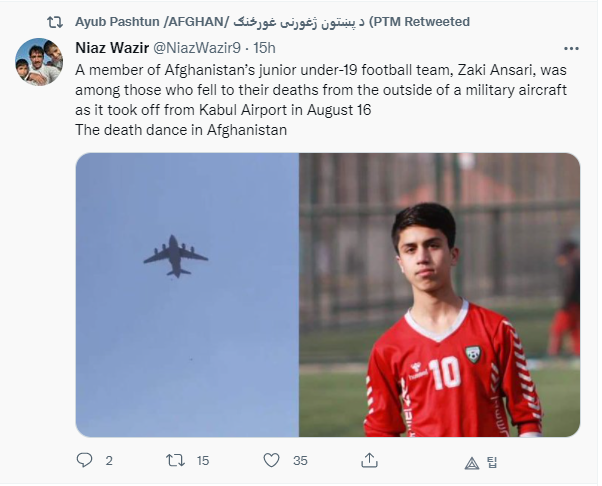This screenshot has width=602, height=486.
Task: Open the @NiazWazir9 handle link
Action: click(x=197, y=48)
